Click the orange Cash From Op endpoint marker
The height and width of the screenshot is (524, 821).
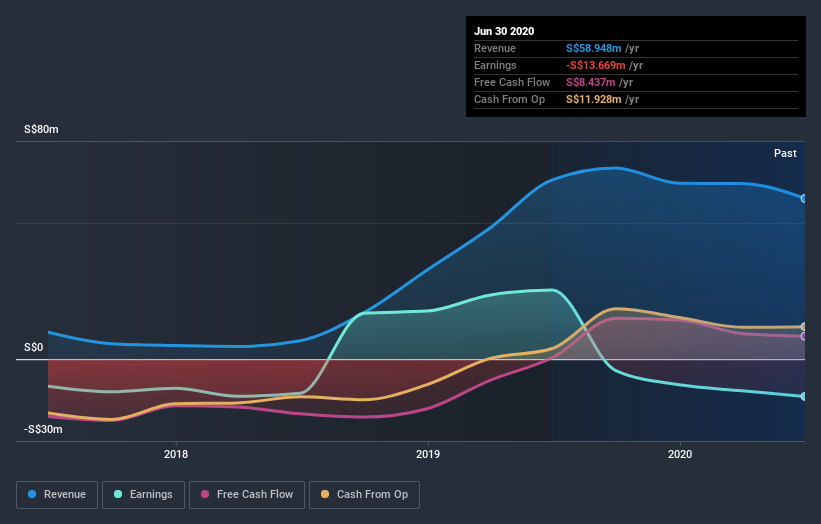pyautogui.click(x=803, y=327)
